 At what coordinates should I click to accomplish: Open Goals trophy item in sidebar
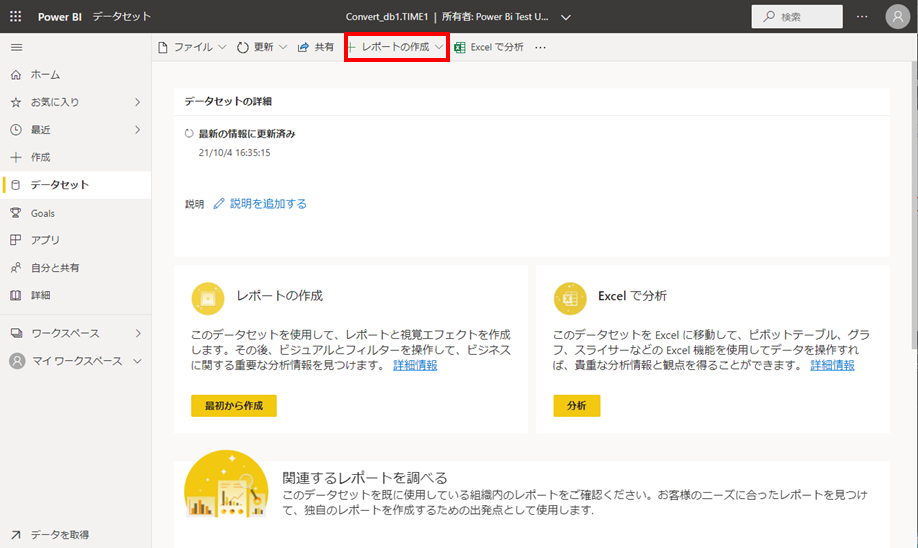tap(42, 213)
